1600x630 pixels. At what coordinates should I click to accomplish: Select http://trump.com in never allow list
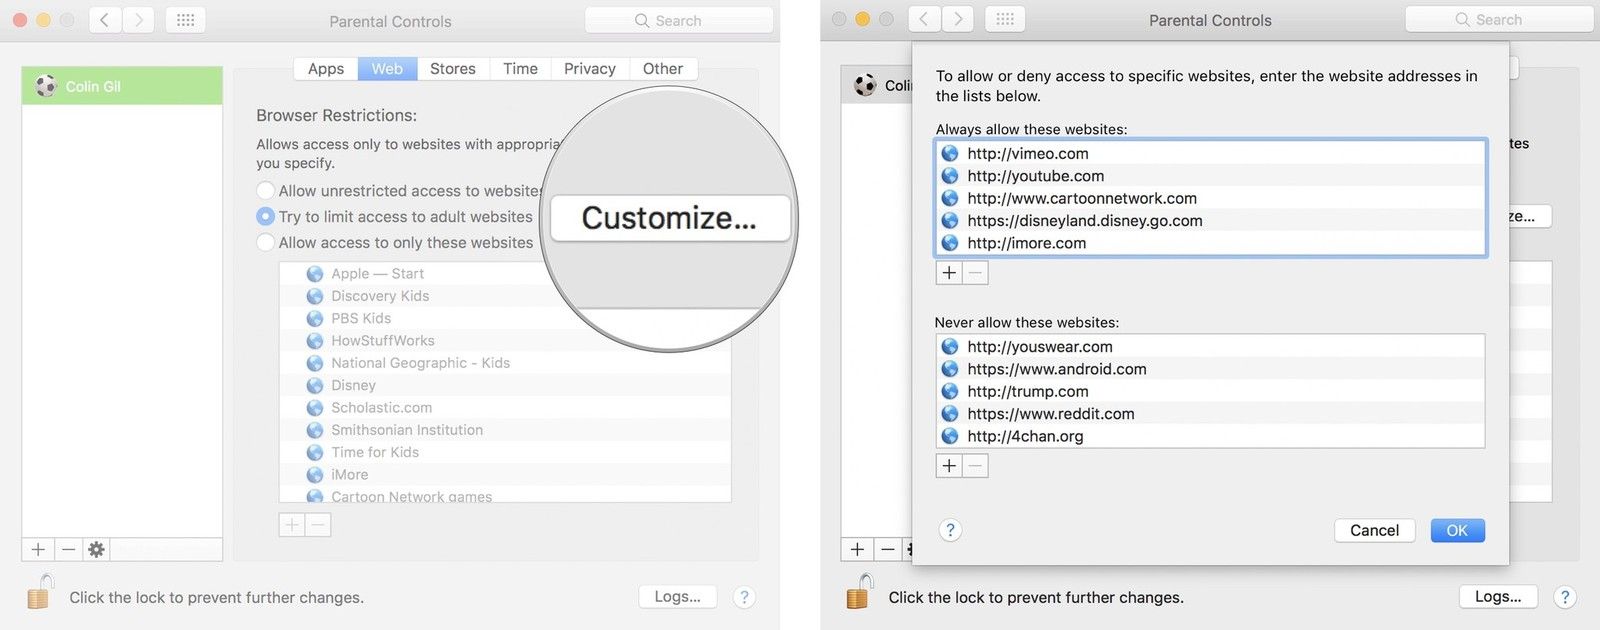click(1028, 392)
